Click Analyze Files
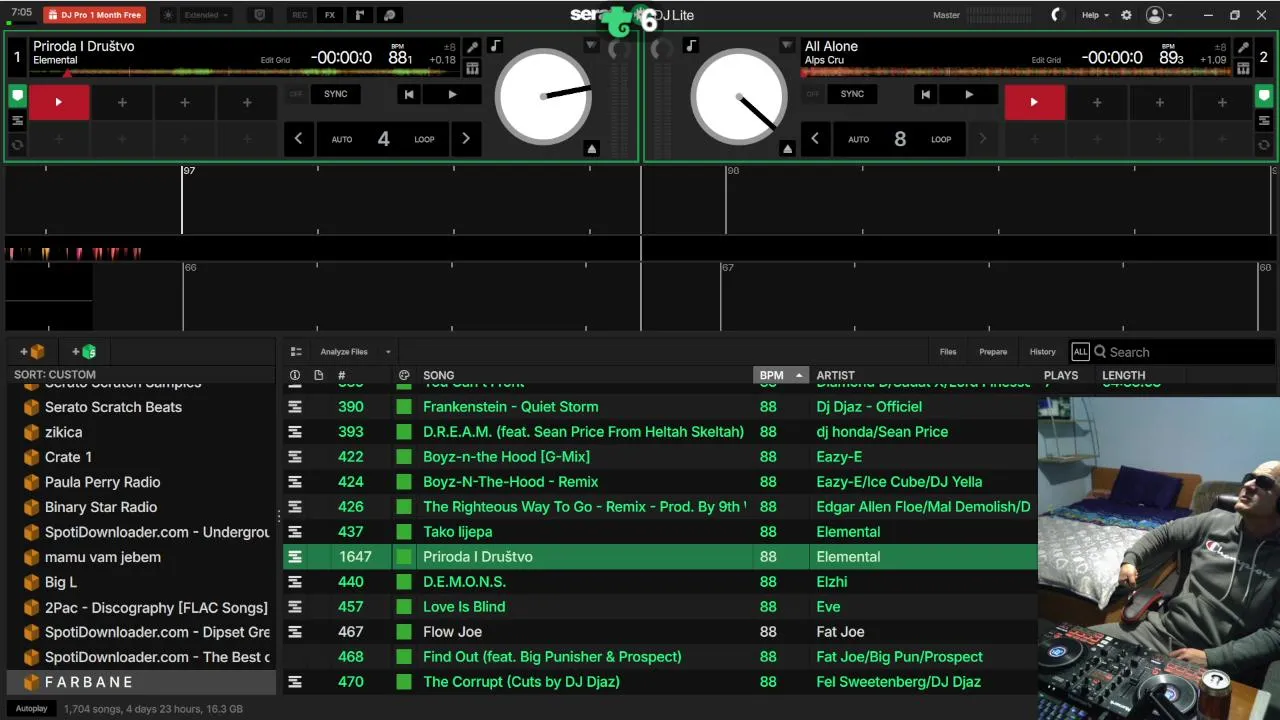Viewport: 1280px width, 720px height. 344,352
